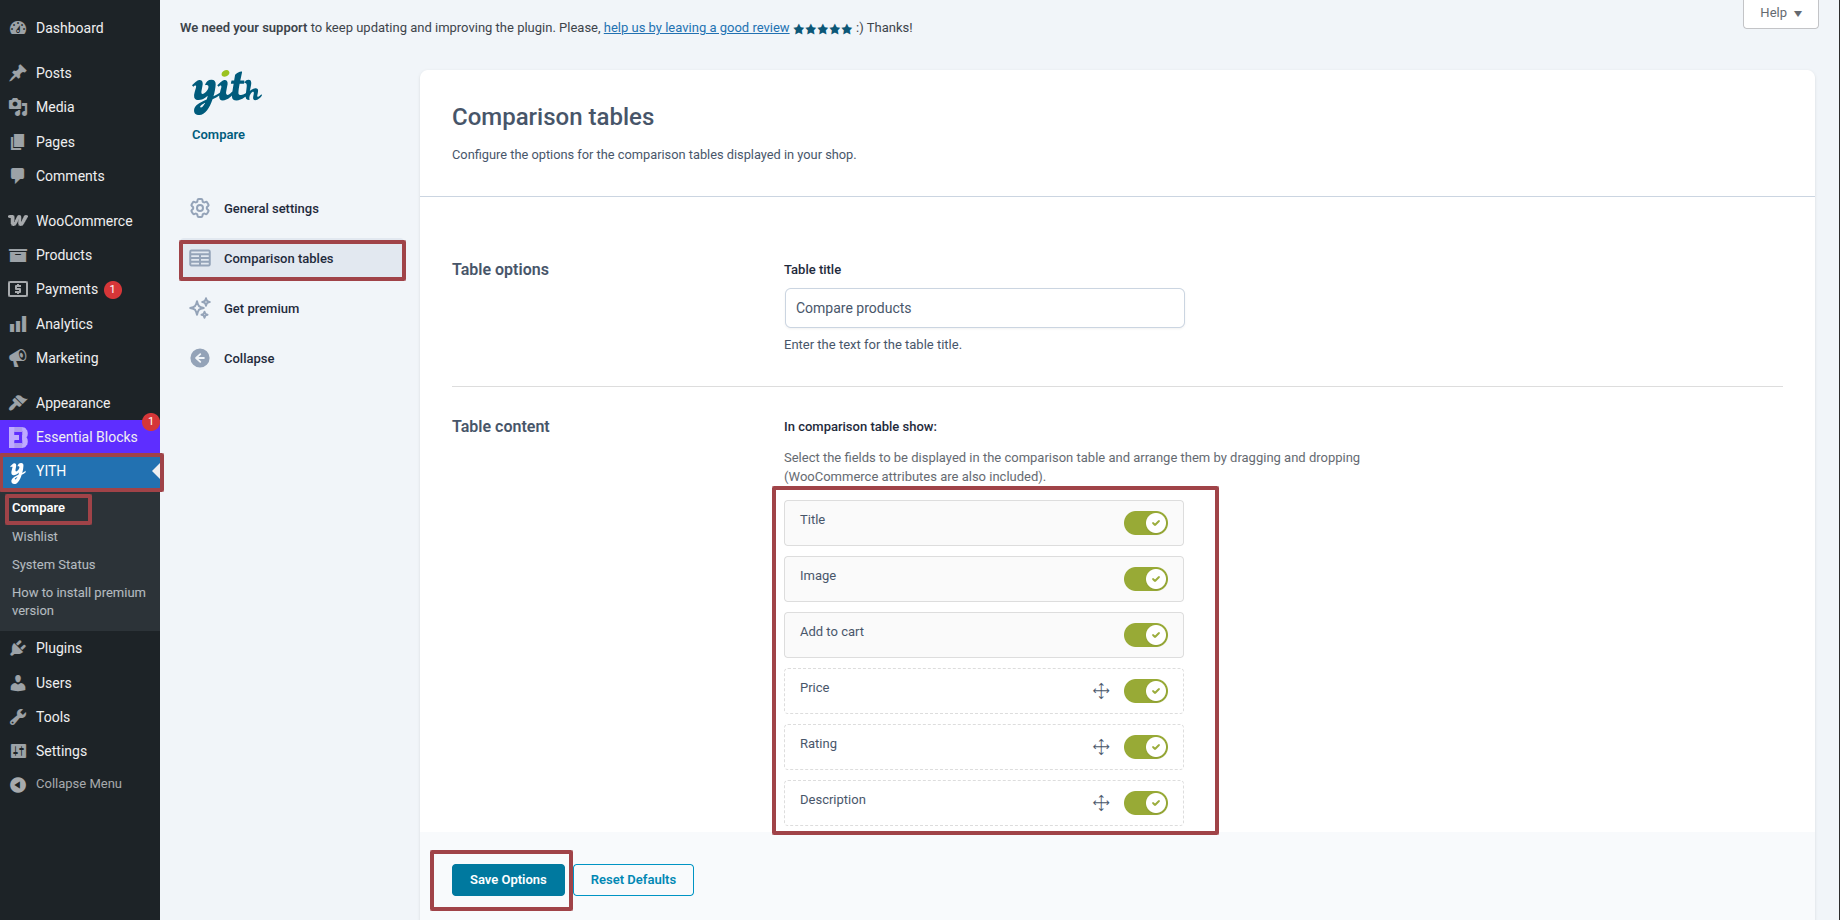Click the Table title input field
The image size is (1840, 920).
point(984,308)
